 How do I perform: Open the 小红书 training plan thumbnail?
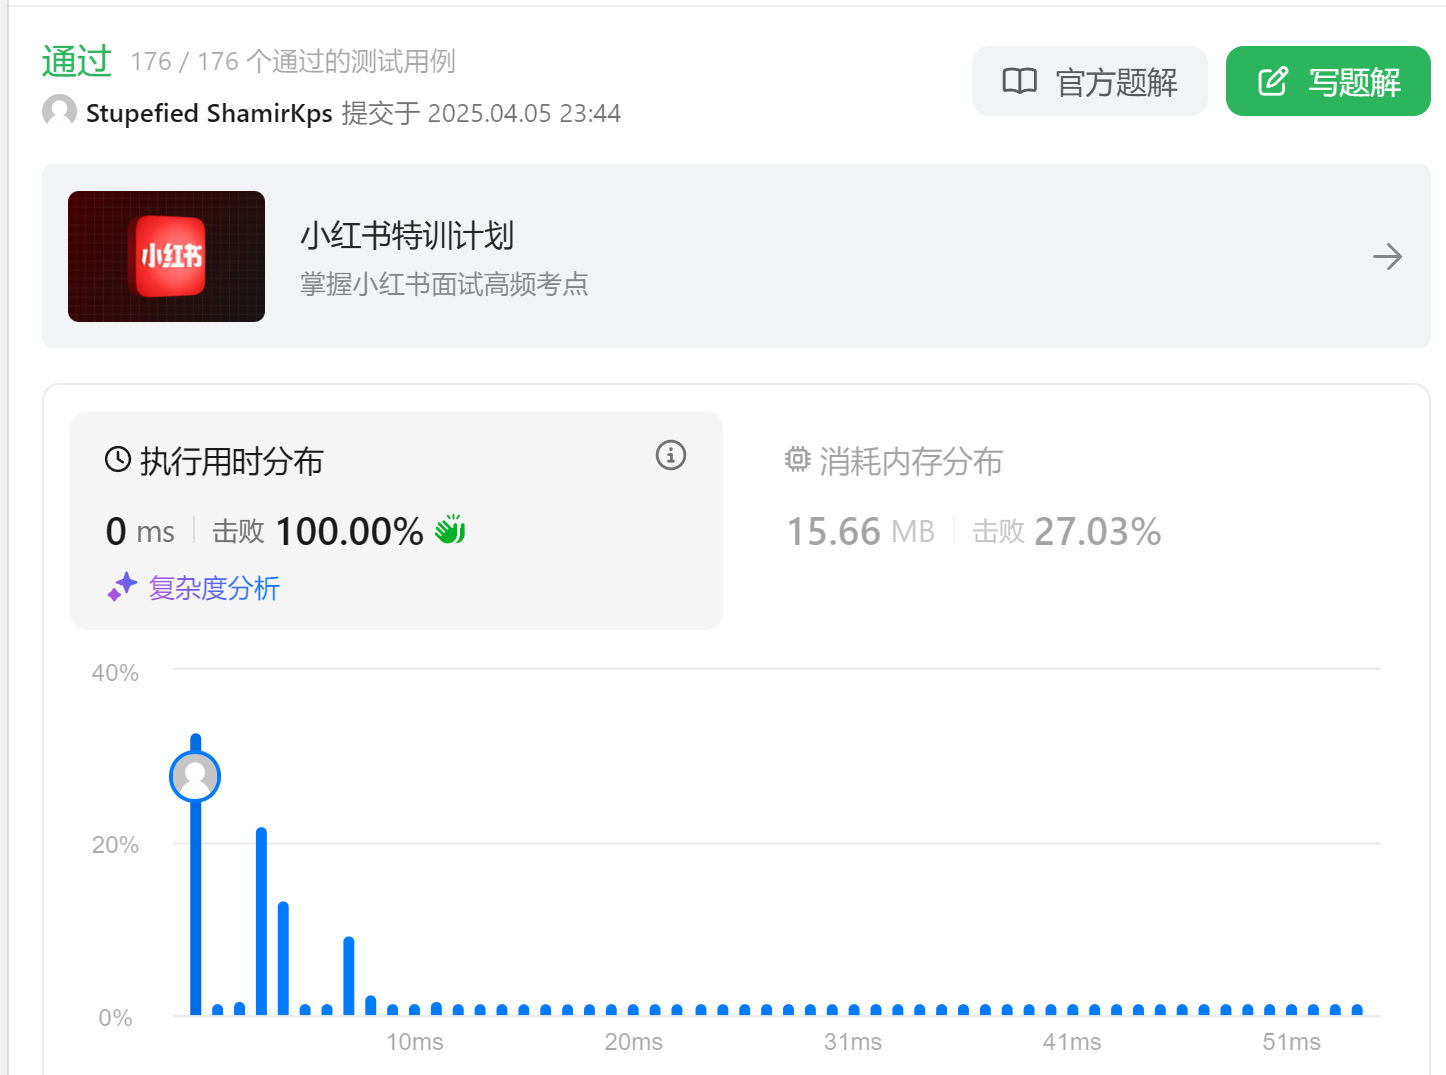[166, 256]
